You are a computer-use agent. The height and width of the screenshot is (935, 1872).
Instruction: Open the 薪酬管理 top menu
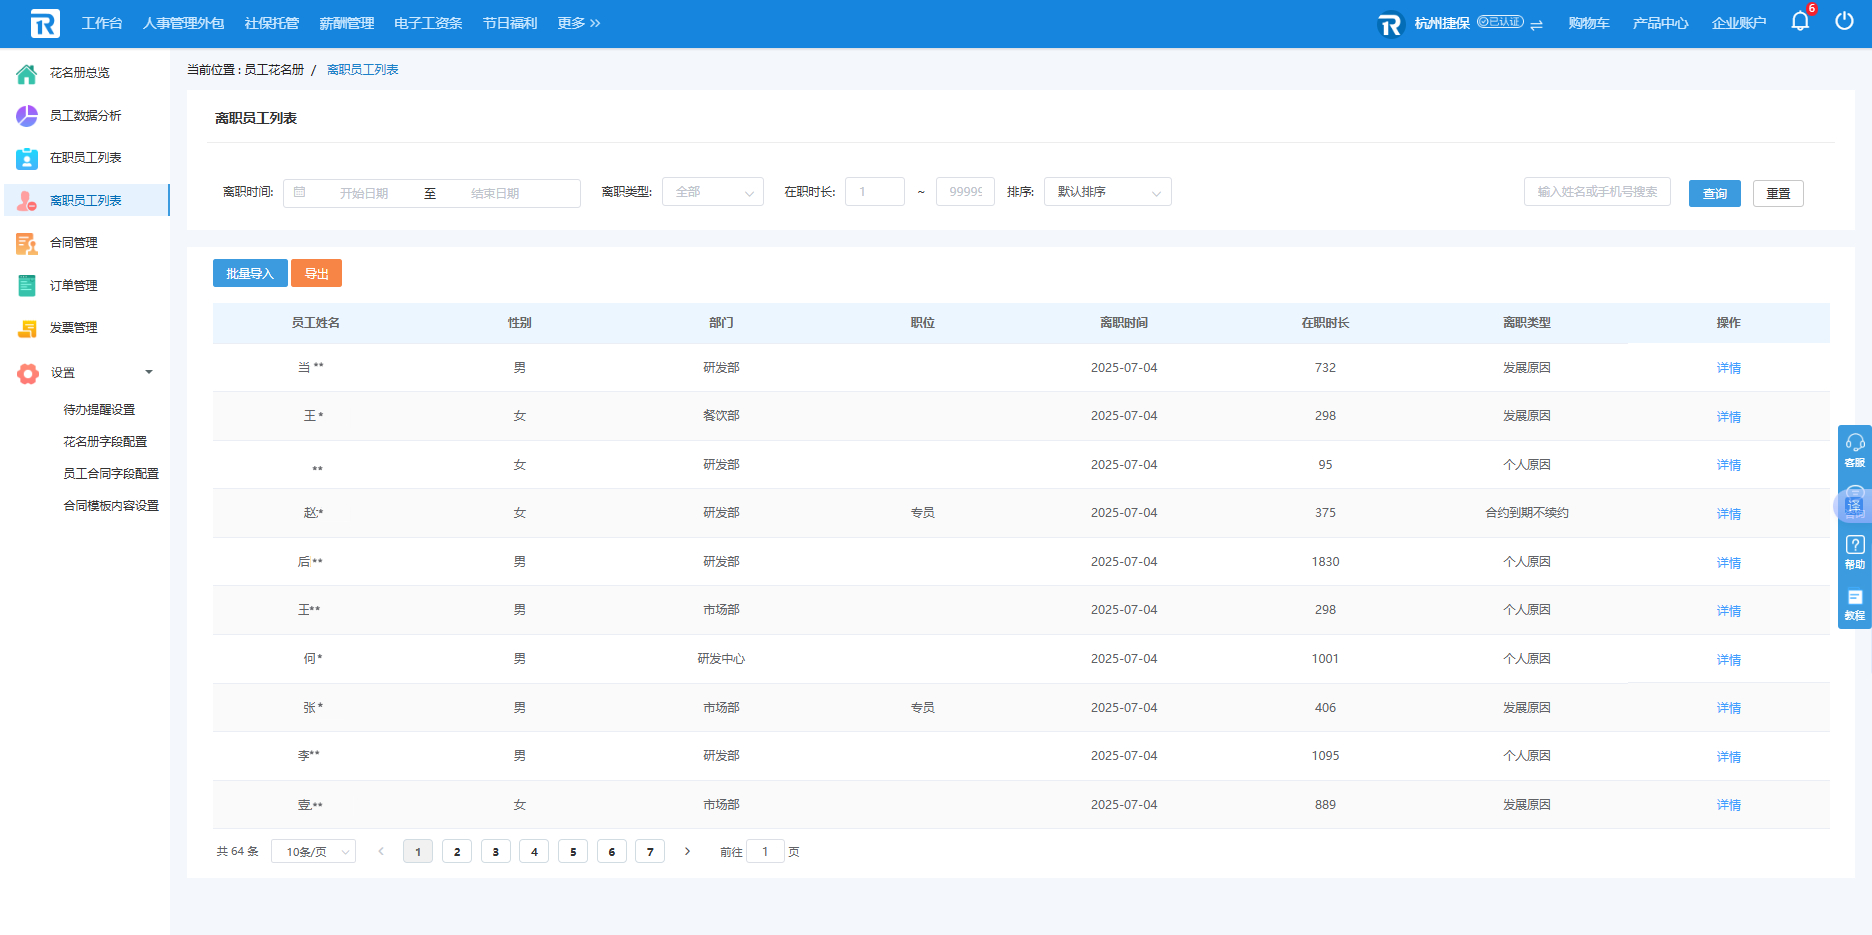pyautogui.click(x=346, y=23)
